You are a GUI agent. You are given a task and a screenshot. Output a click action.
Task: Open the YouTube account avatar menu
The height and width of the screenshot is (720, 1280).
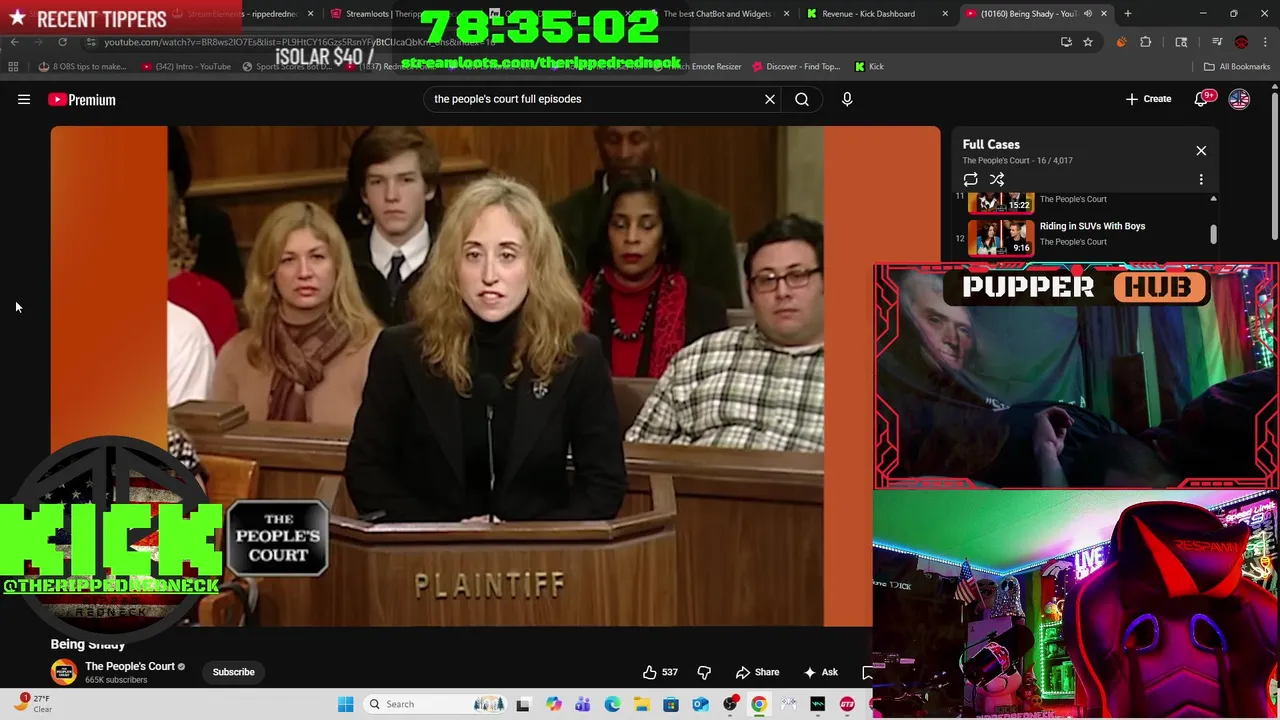tap(1239, 99)
